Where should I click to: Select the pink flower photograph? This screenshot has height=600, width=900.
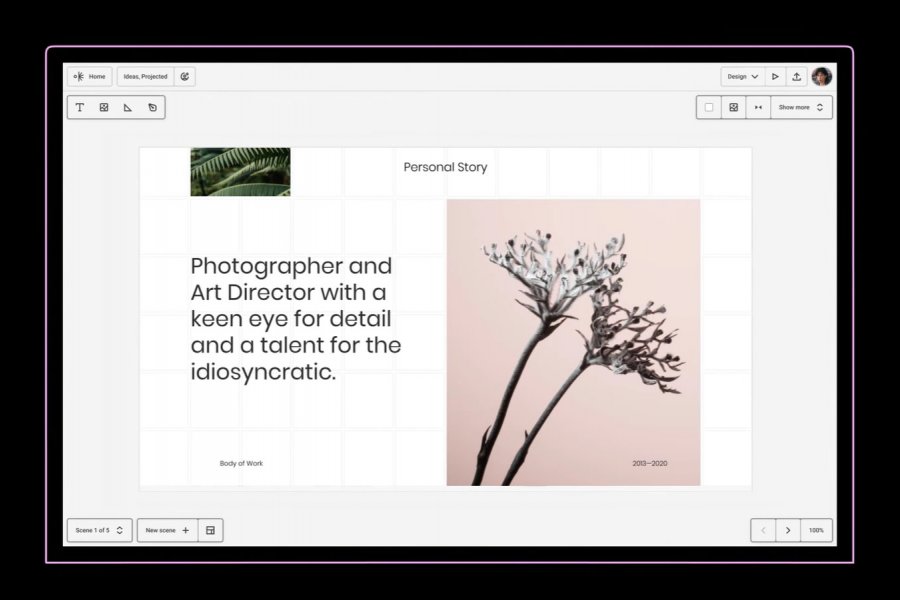tap(573, 342)
